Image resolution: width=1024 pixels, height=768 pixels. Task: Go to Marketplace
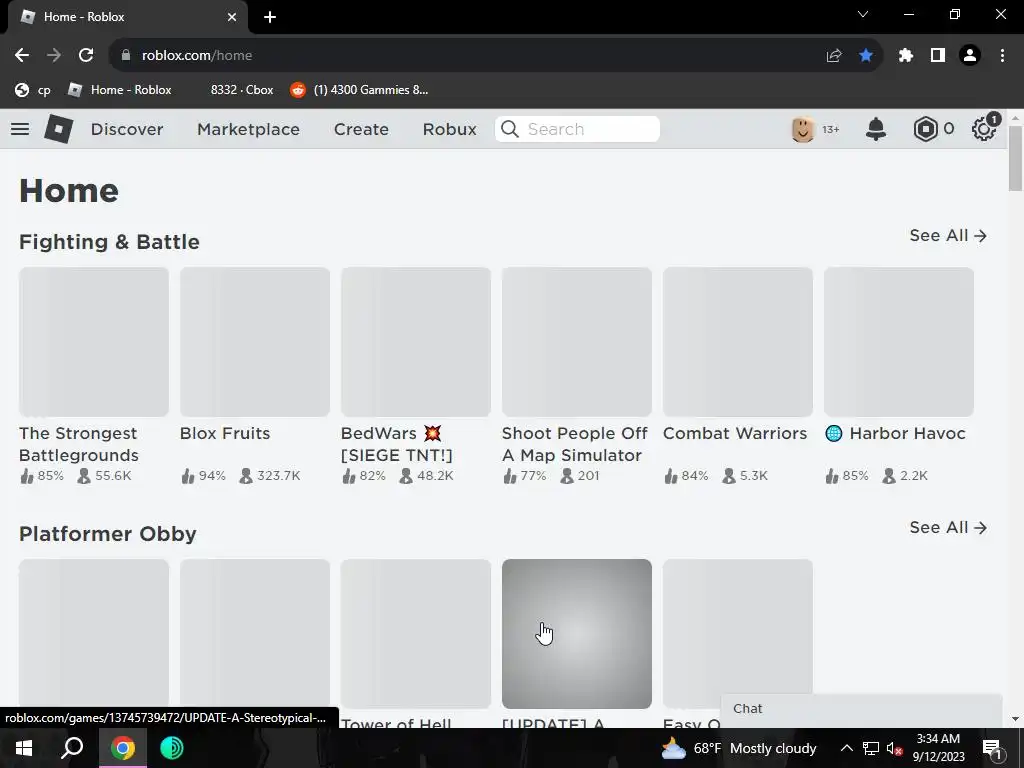coord(248,129)
